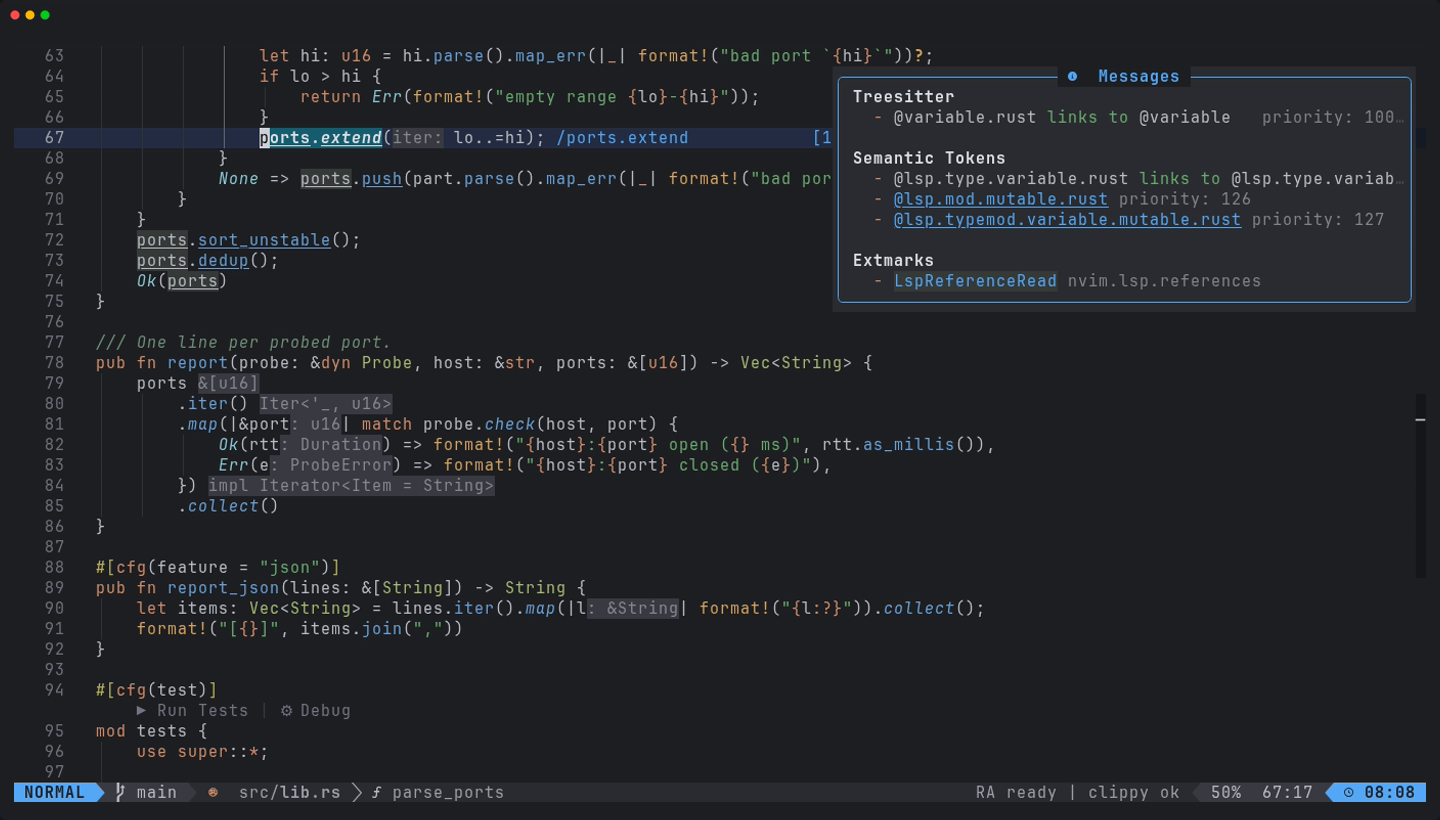Click the "Iter<'_, u16>" inlay hint

click(325, 404)
